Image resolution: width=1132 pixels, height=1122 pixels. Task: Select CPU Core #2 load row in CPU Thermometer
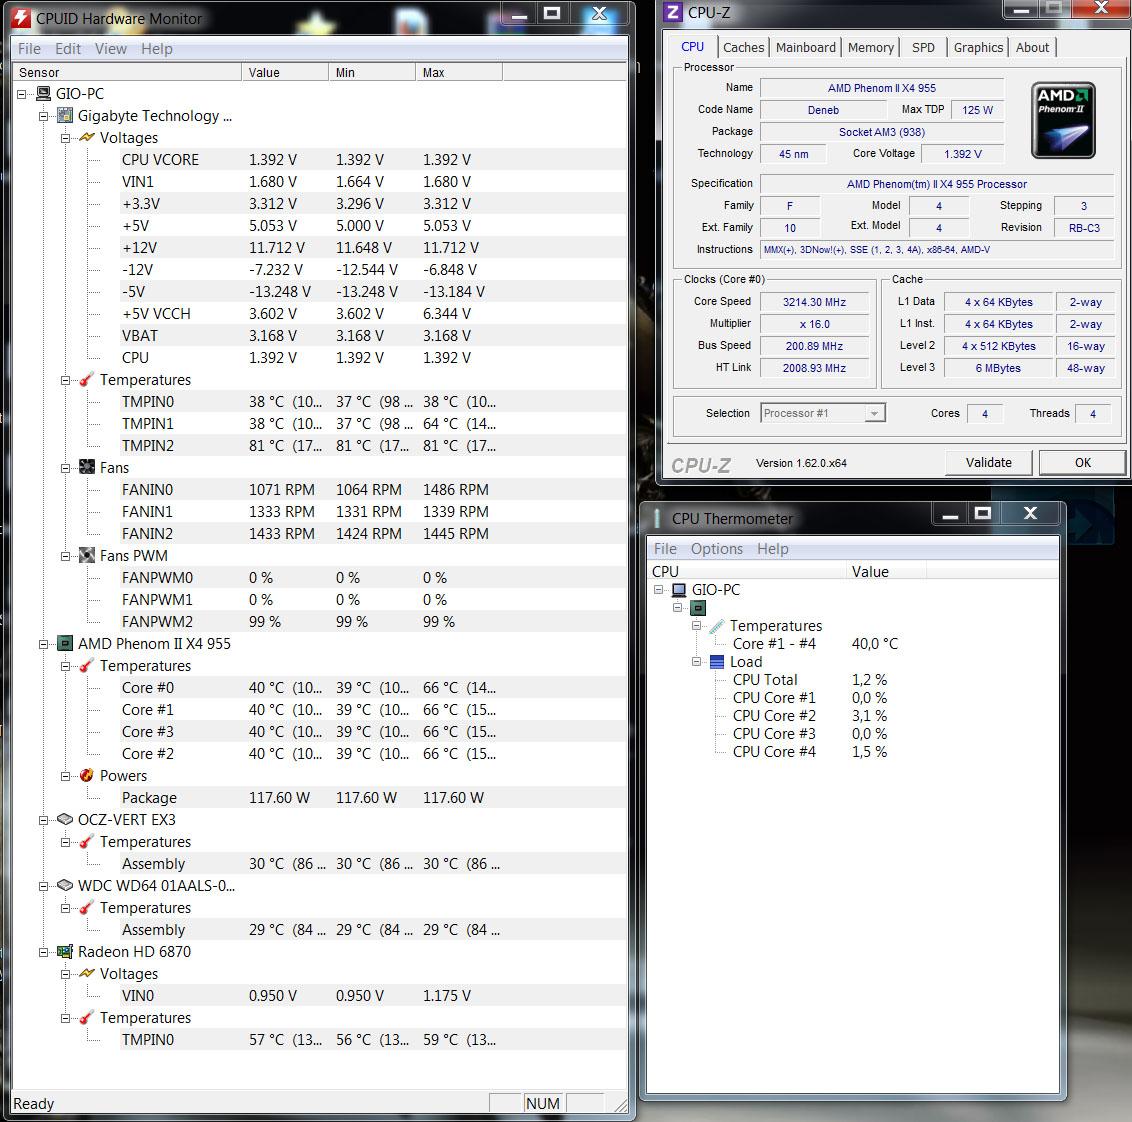pos(809,716)
